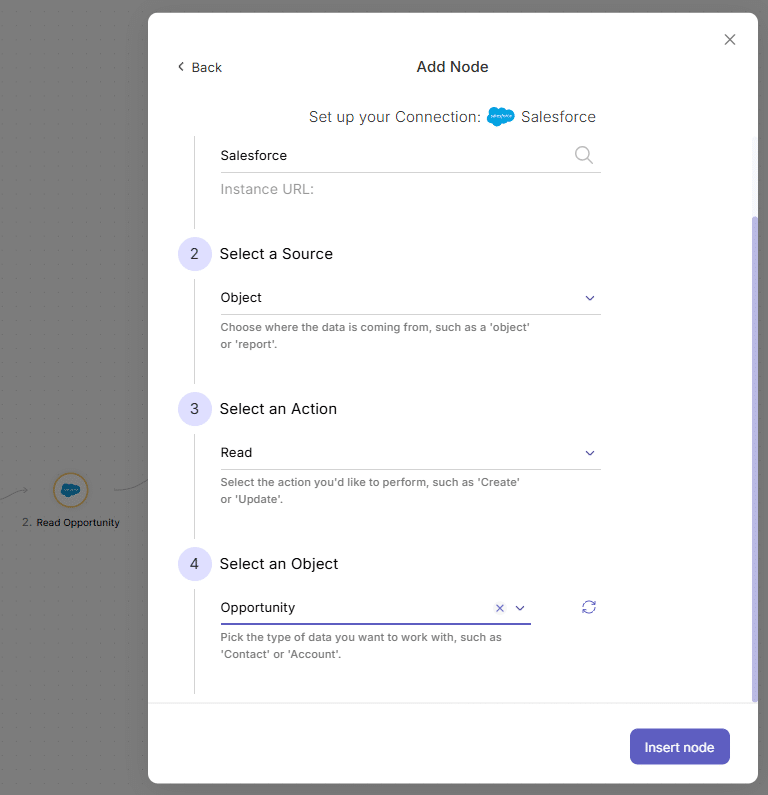The height and width of the screenshot is (795, 768).
Task: Click the 'Select a Source' heading
Action: click(276, 254)
